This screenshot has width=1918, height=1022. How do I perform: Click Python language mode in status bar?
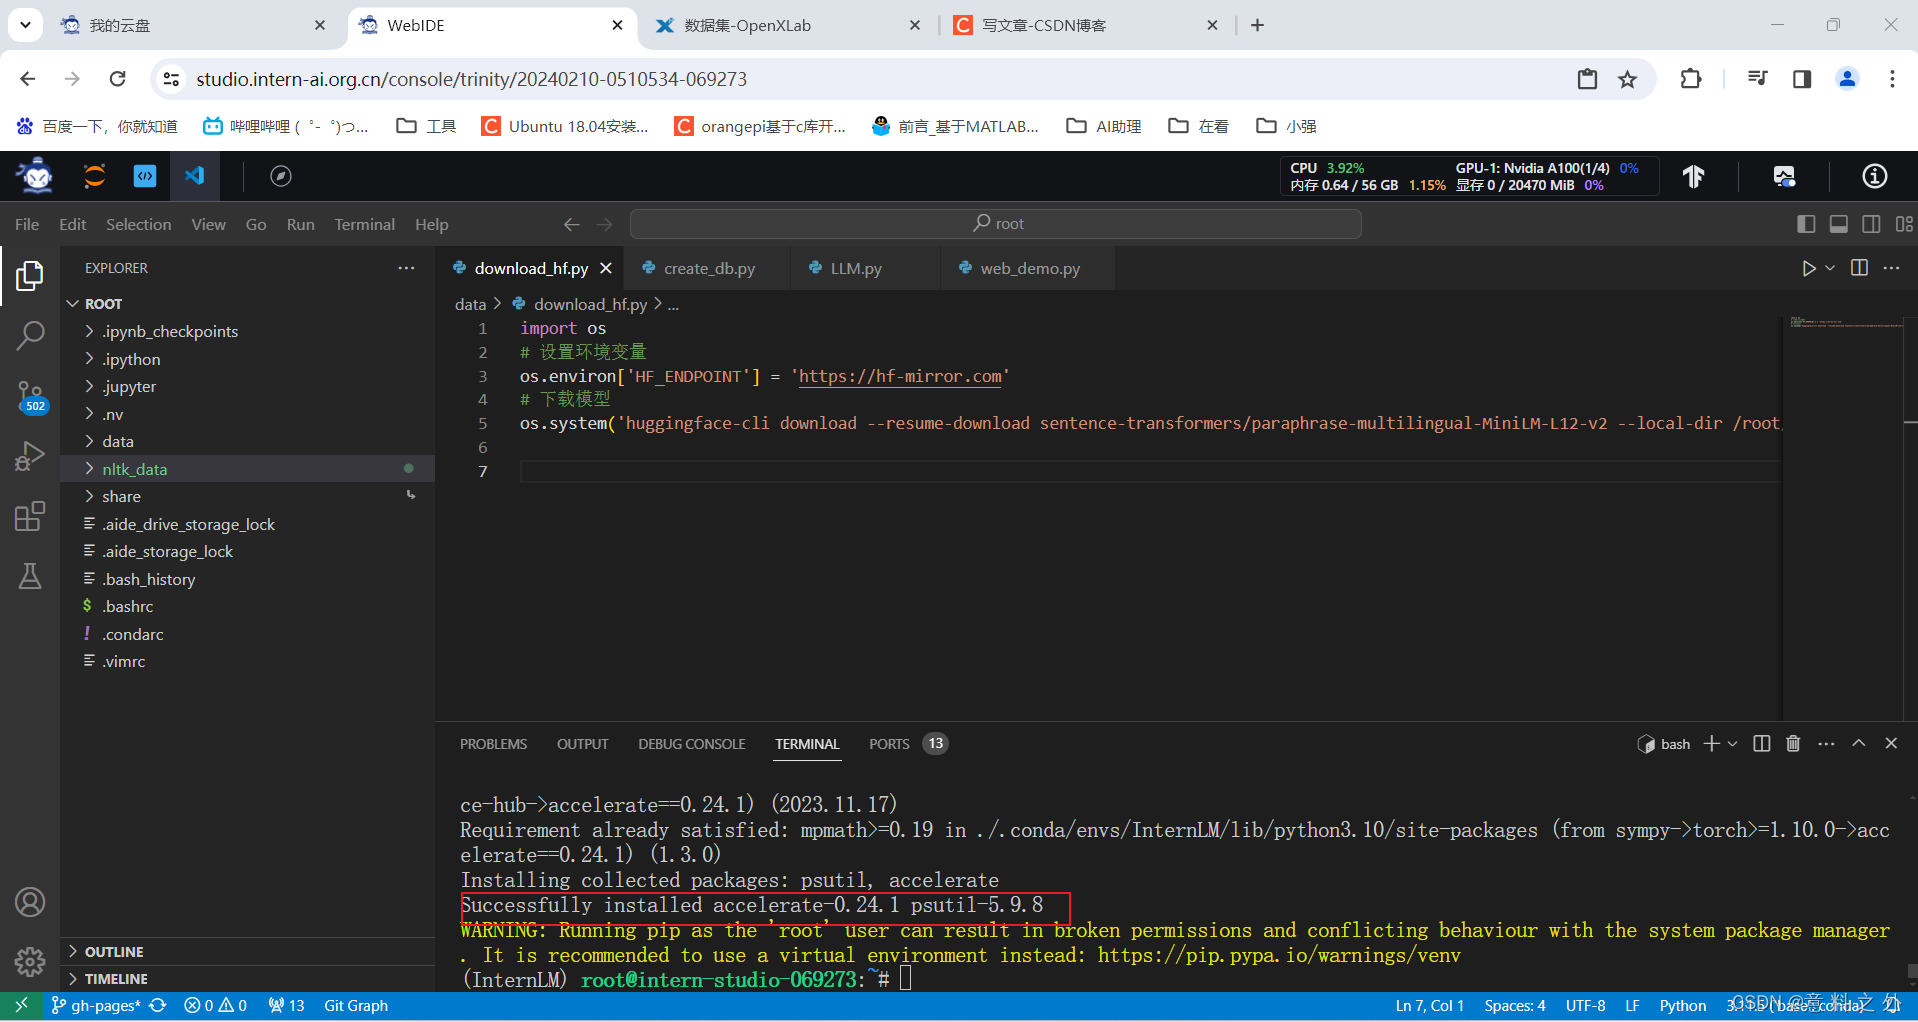1683,1005
